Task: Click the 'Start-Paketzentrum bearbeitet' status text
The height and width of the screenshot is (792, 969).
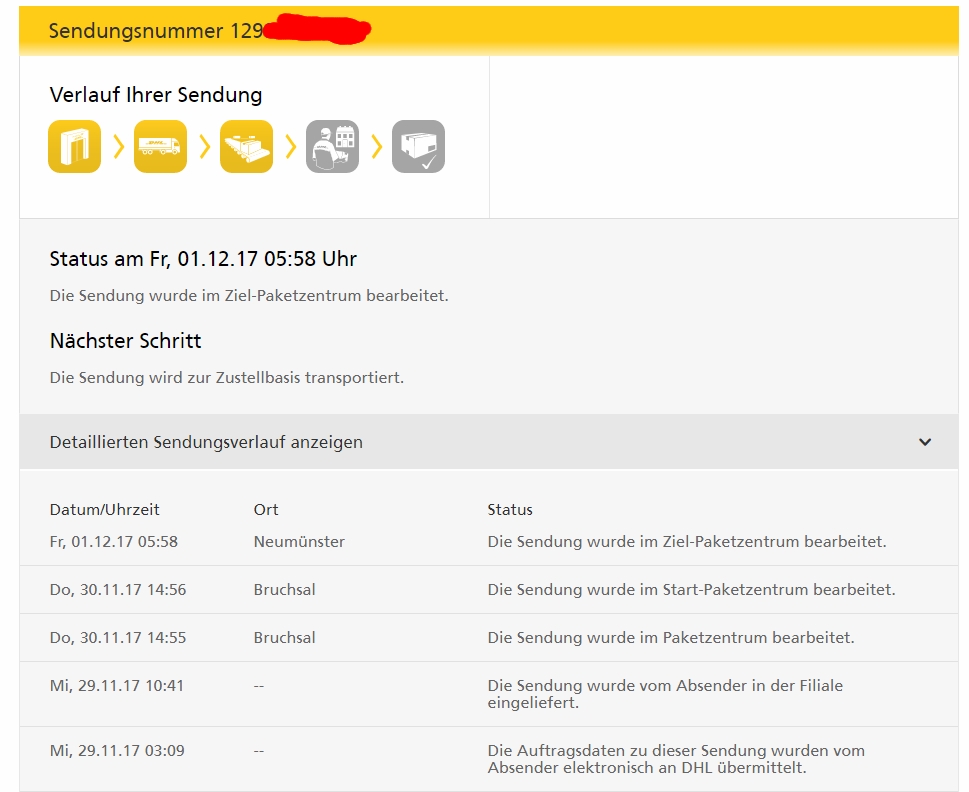Action: tap(691, 590)
